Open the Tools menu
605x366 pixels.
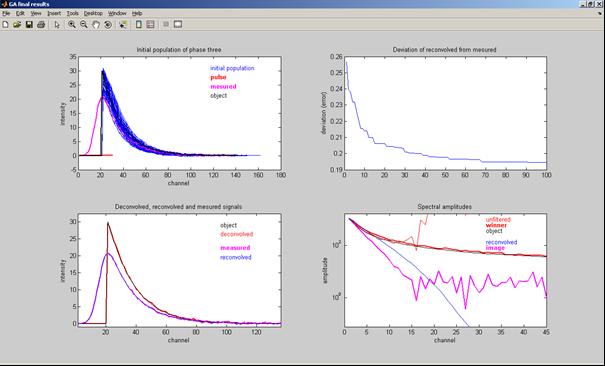tap(73, 13)
